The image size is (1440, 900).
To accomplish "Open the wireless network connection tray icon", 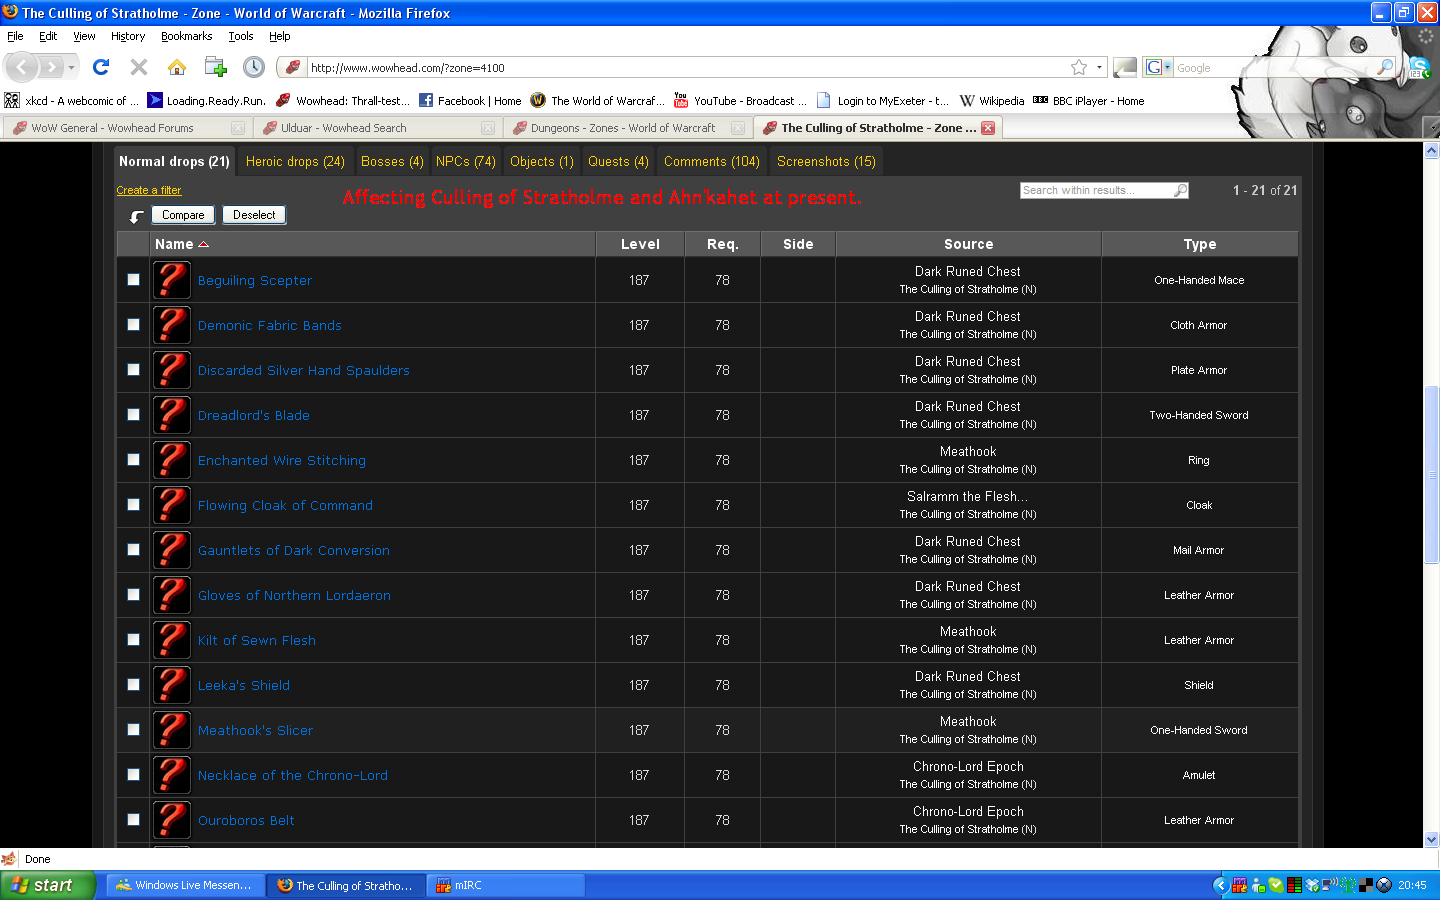I will pyautogui.click(x=1329, y=885).
